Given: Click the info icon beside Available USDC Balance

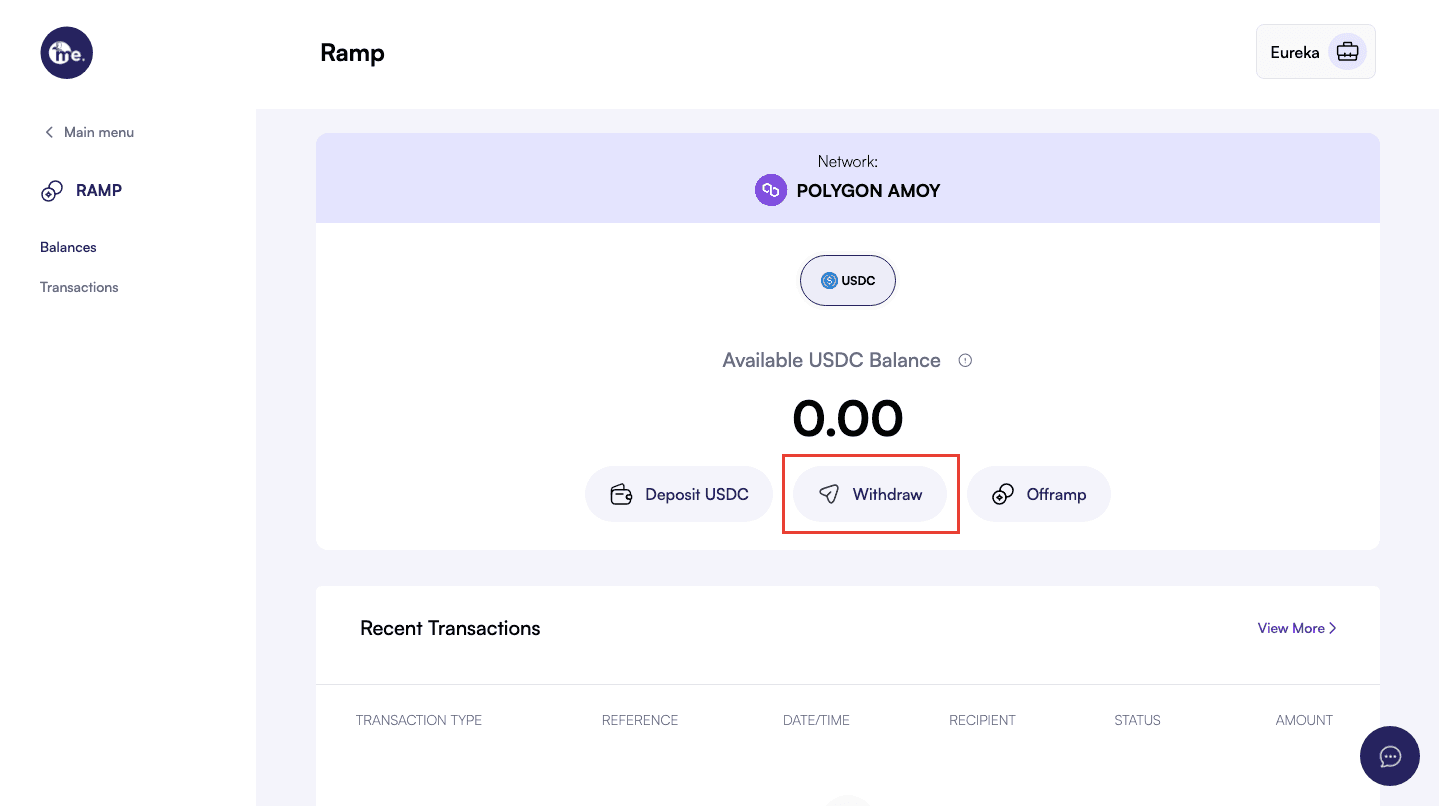Looking at the screenshot, I should point(965,361).
